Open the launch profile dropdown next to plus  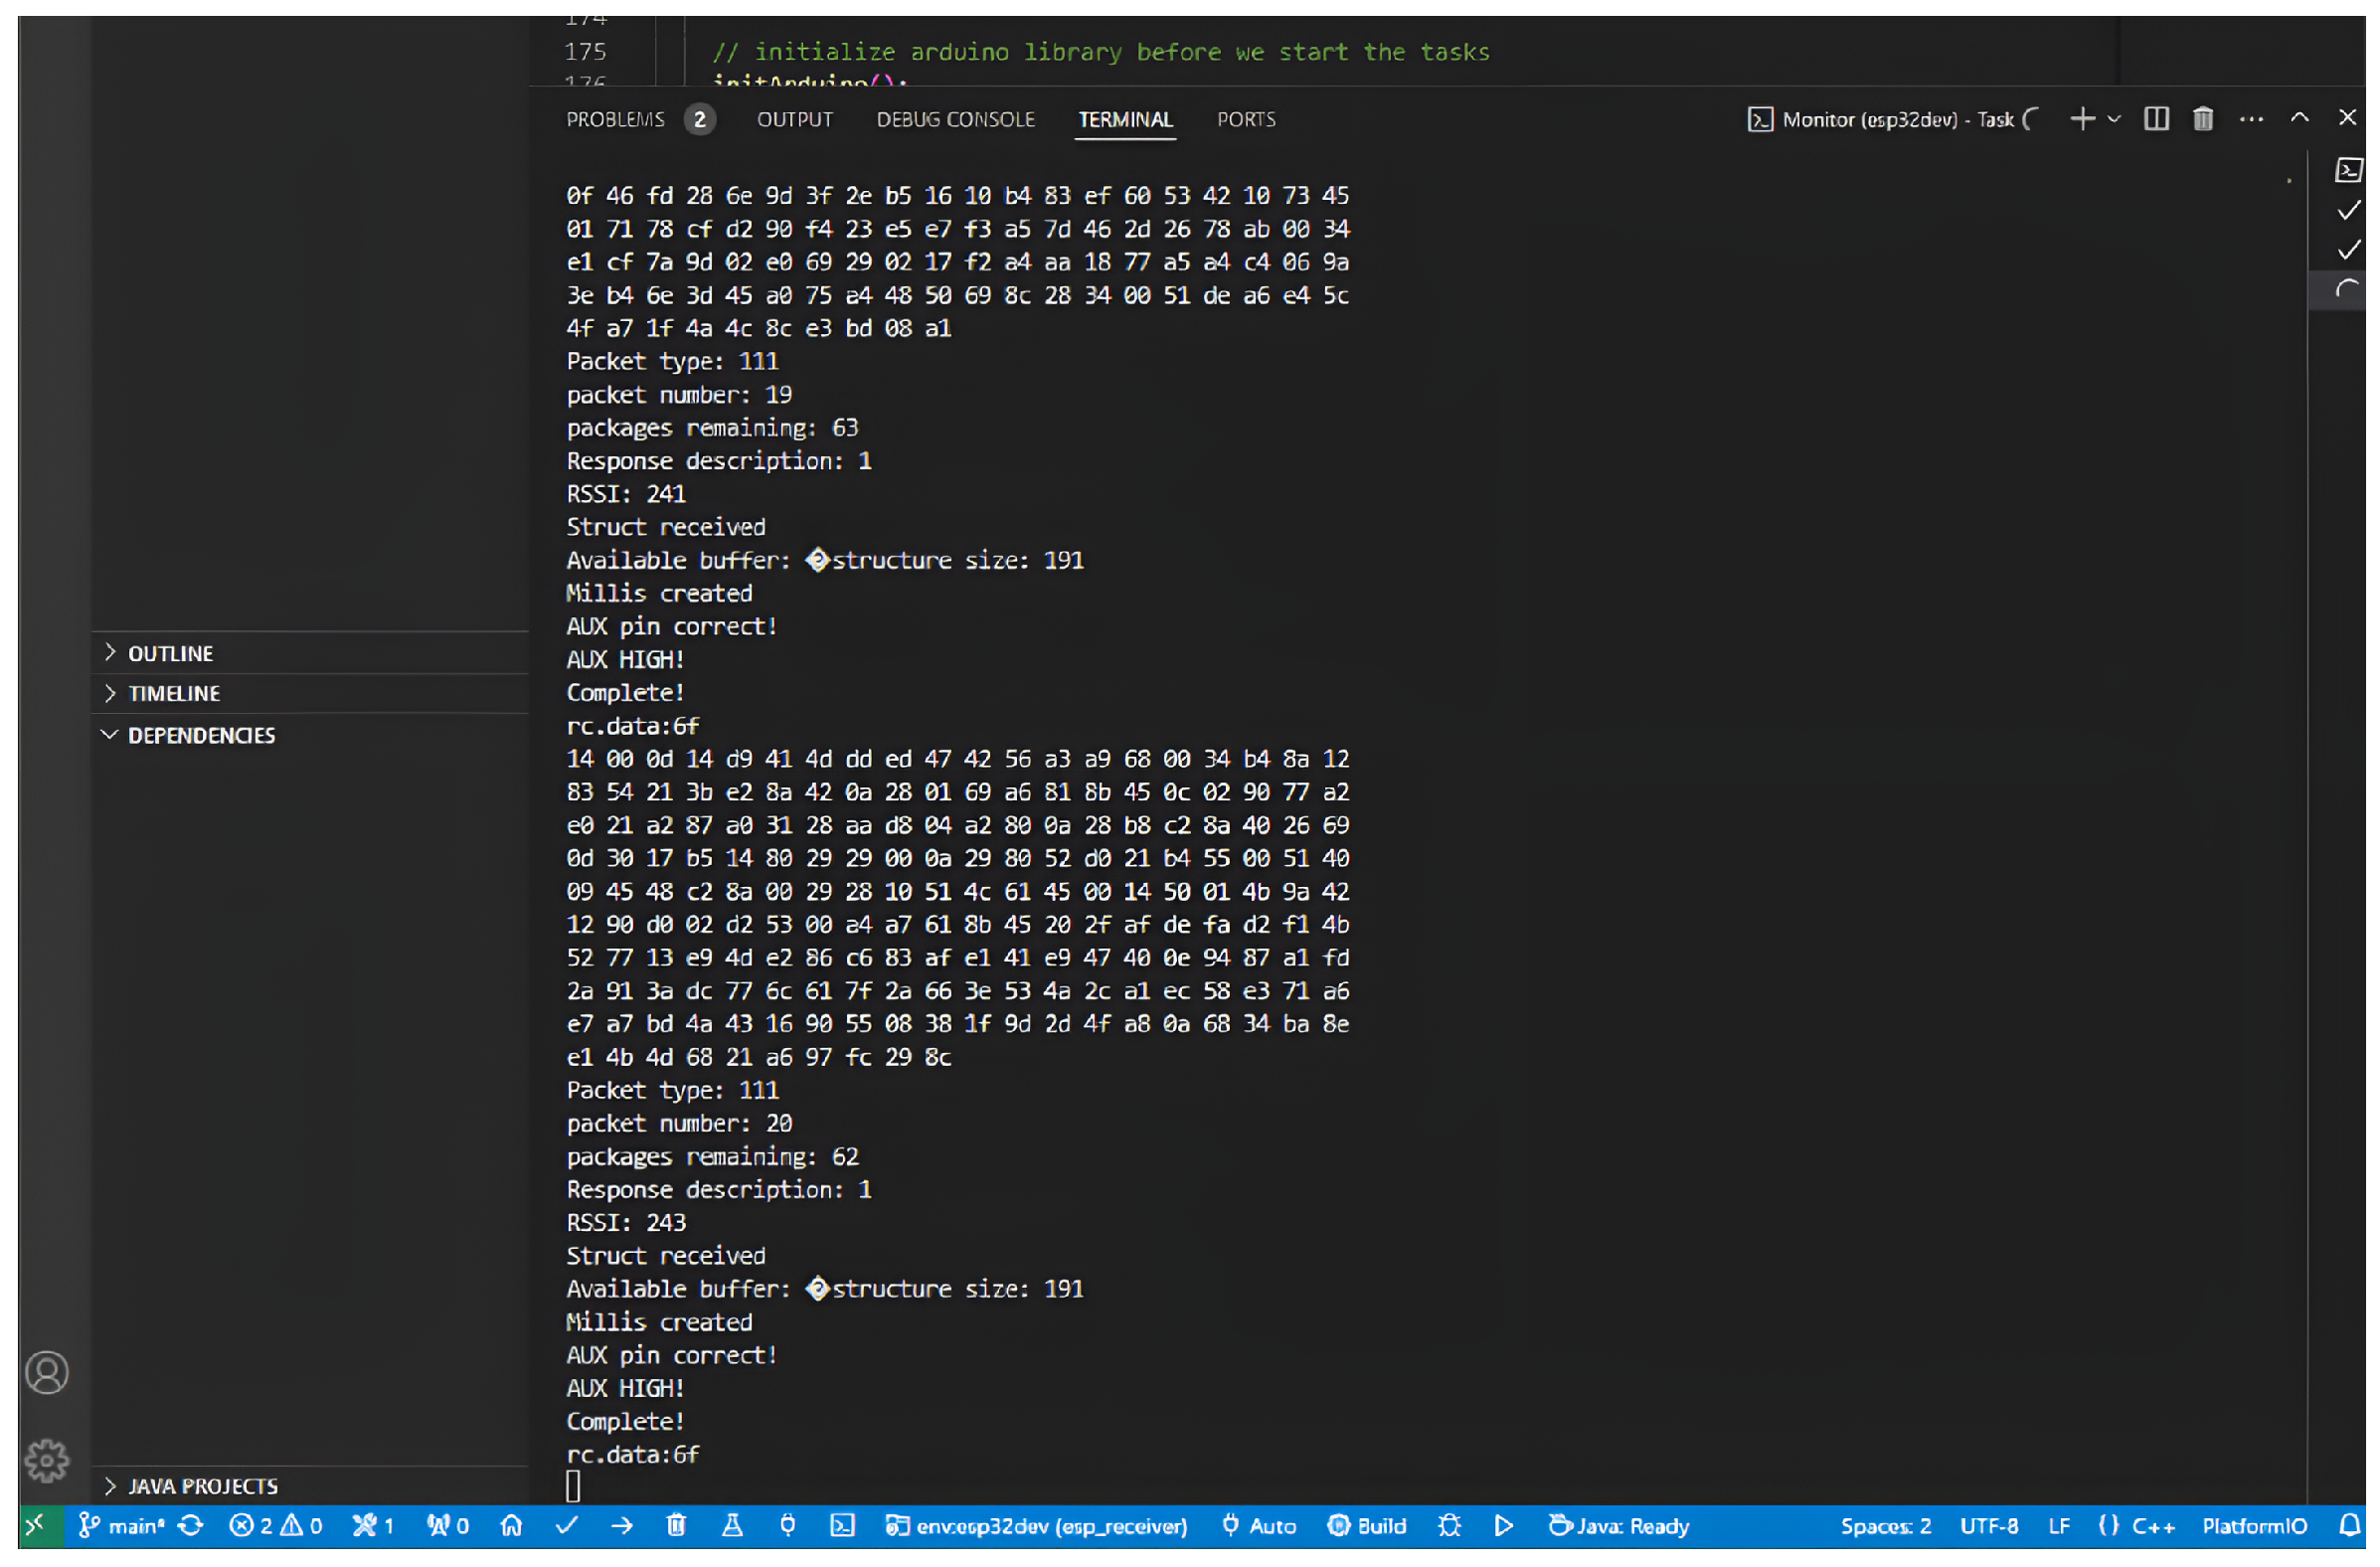2113,119
